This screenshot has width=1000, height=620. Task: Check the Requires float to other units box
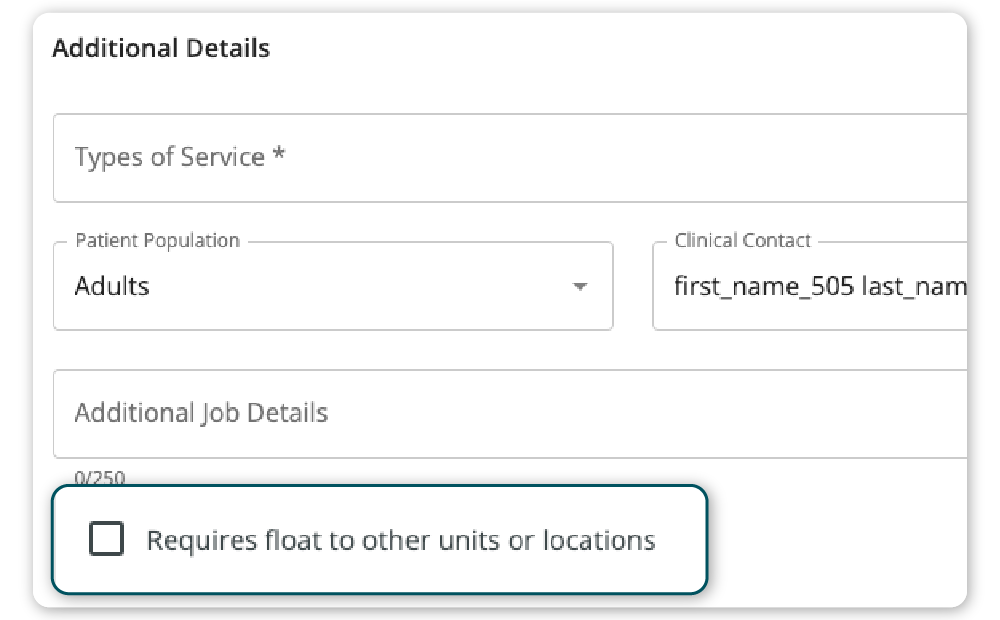(x=106, y=540)
